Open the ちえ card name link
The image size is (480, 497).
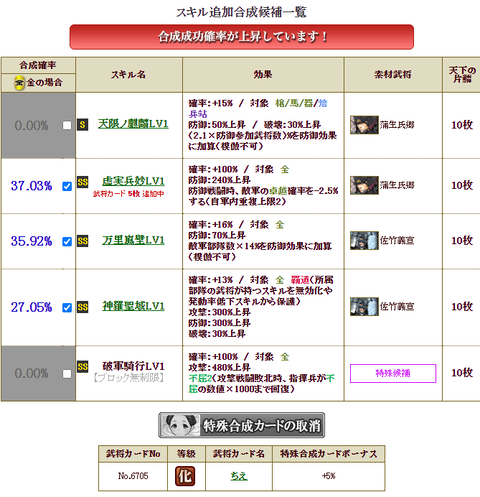[239, 476]
